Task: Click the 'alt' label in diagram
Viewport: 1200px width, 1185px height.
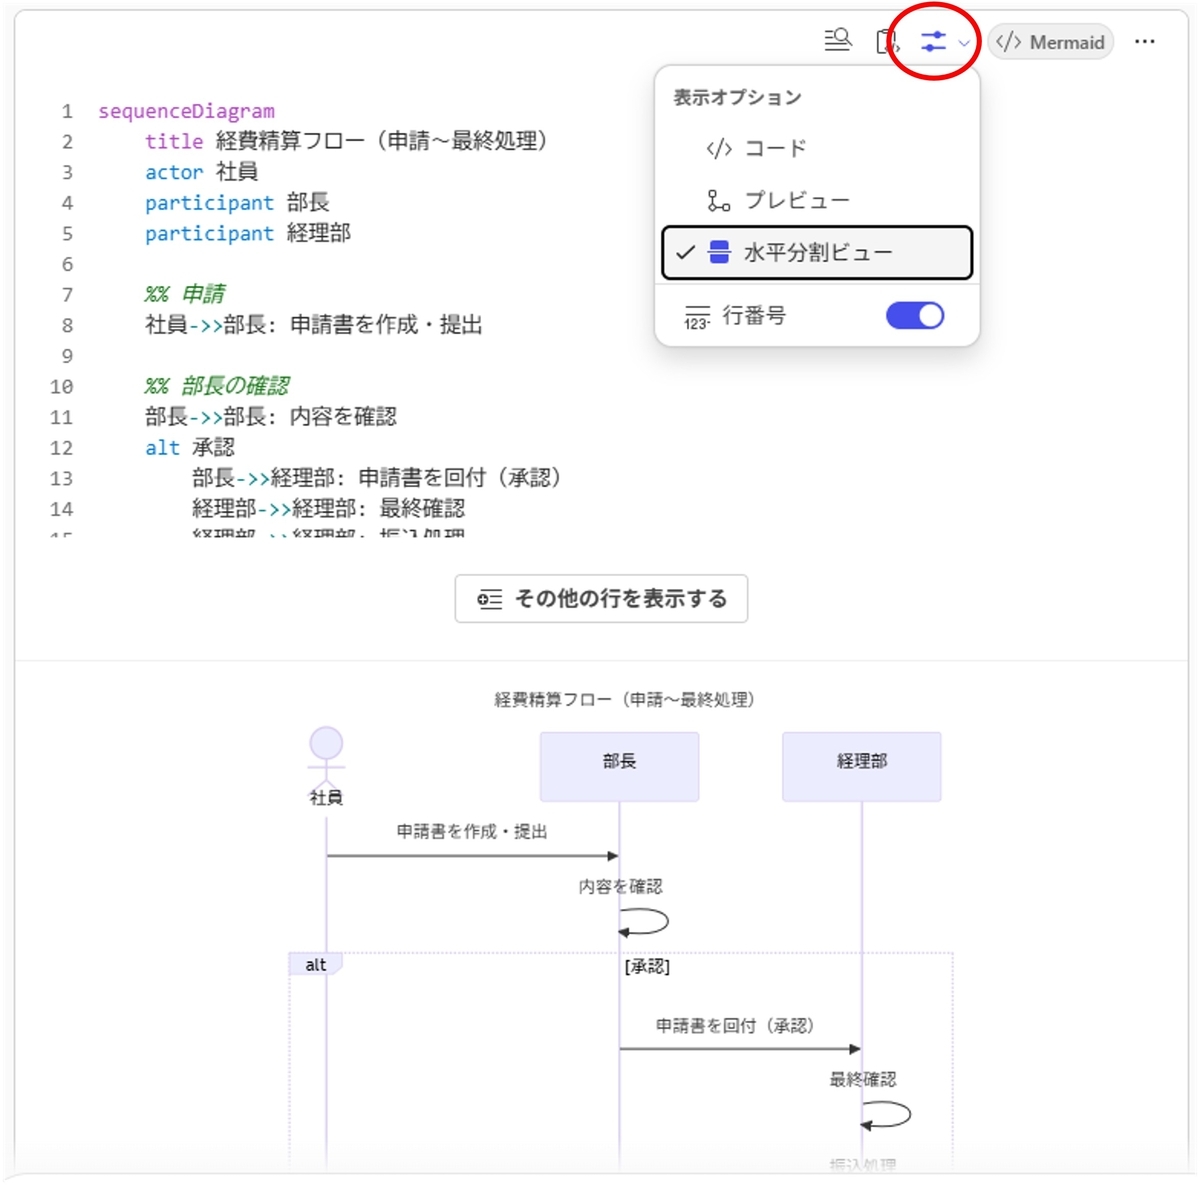Action: click(316, 965)
